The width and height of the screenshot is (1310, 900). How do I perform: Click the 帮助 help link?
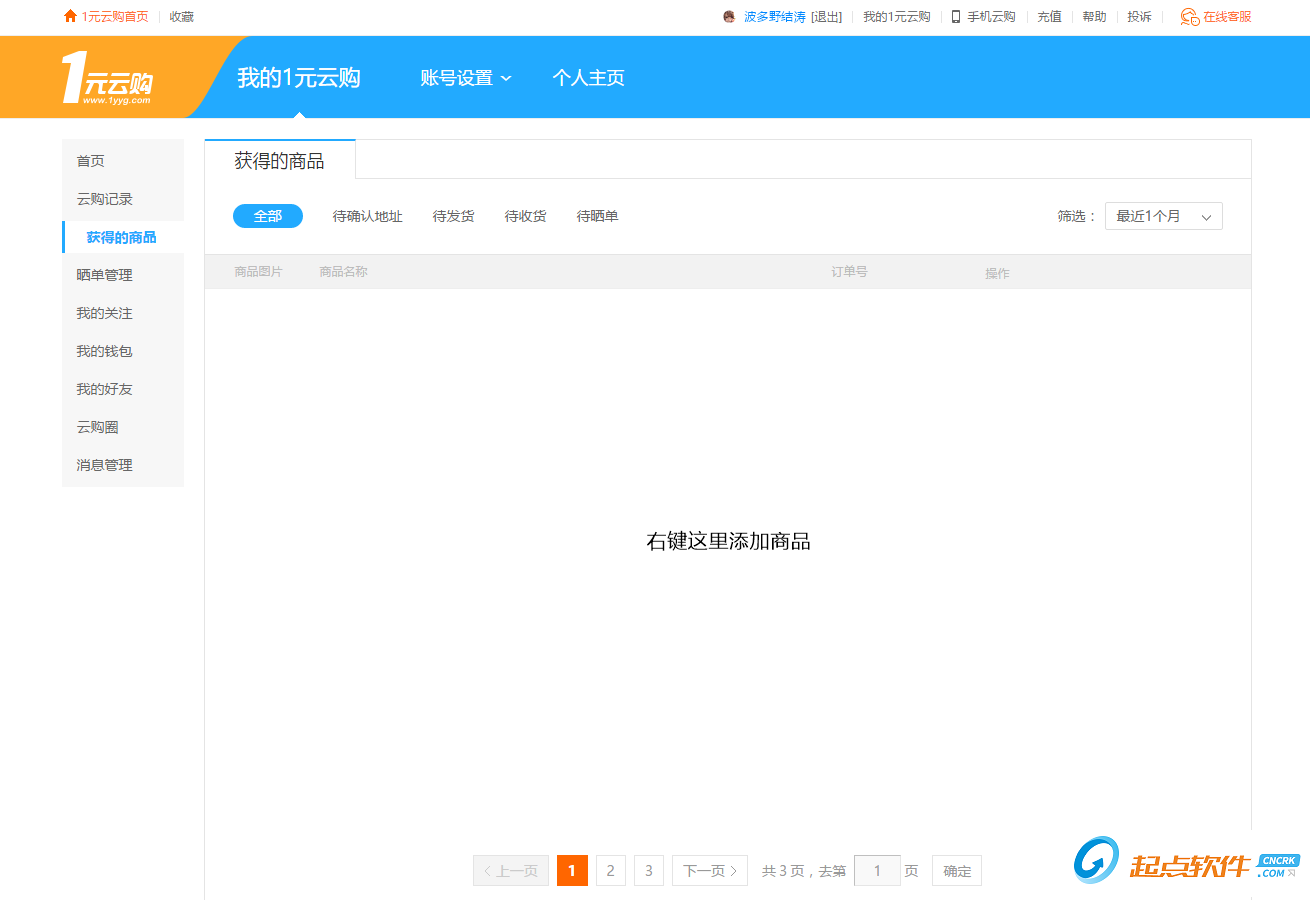click(x=1094, y=16)
